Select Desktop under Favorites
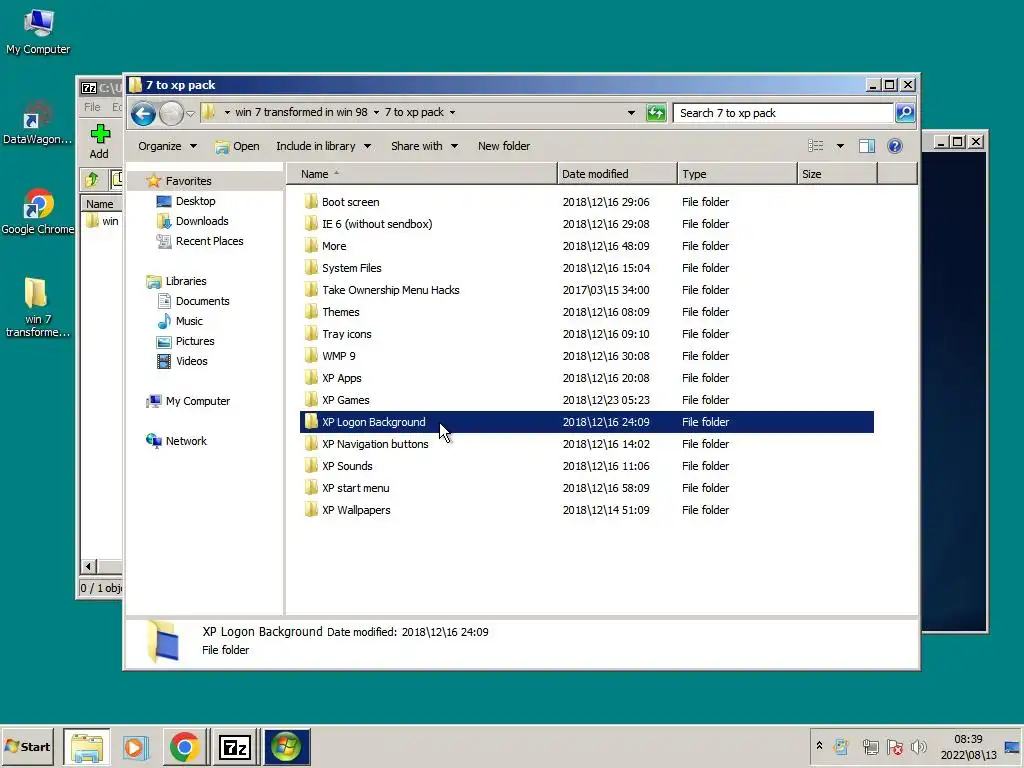 [195, 201]
